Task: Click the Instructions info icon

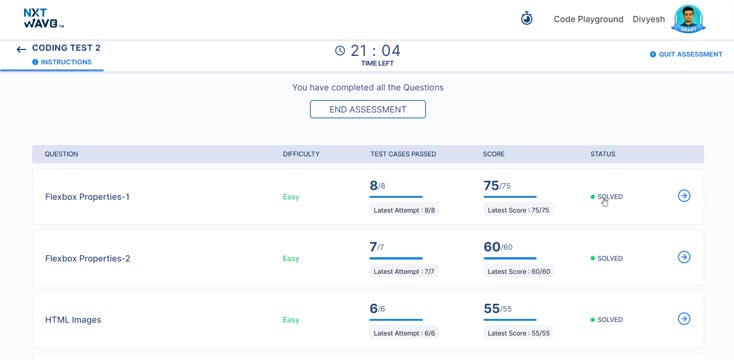Action: [35, 62]
